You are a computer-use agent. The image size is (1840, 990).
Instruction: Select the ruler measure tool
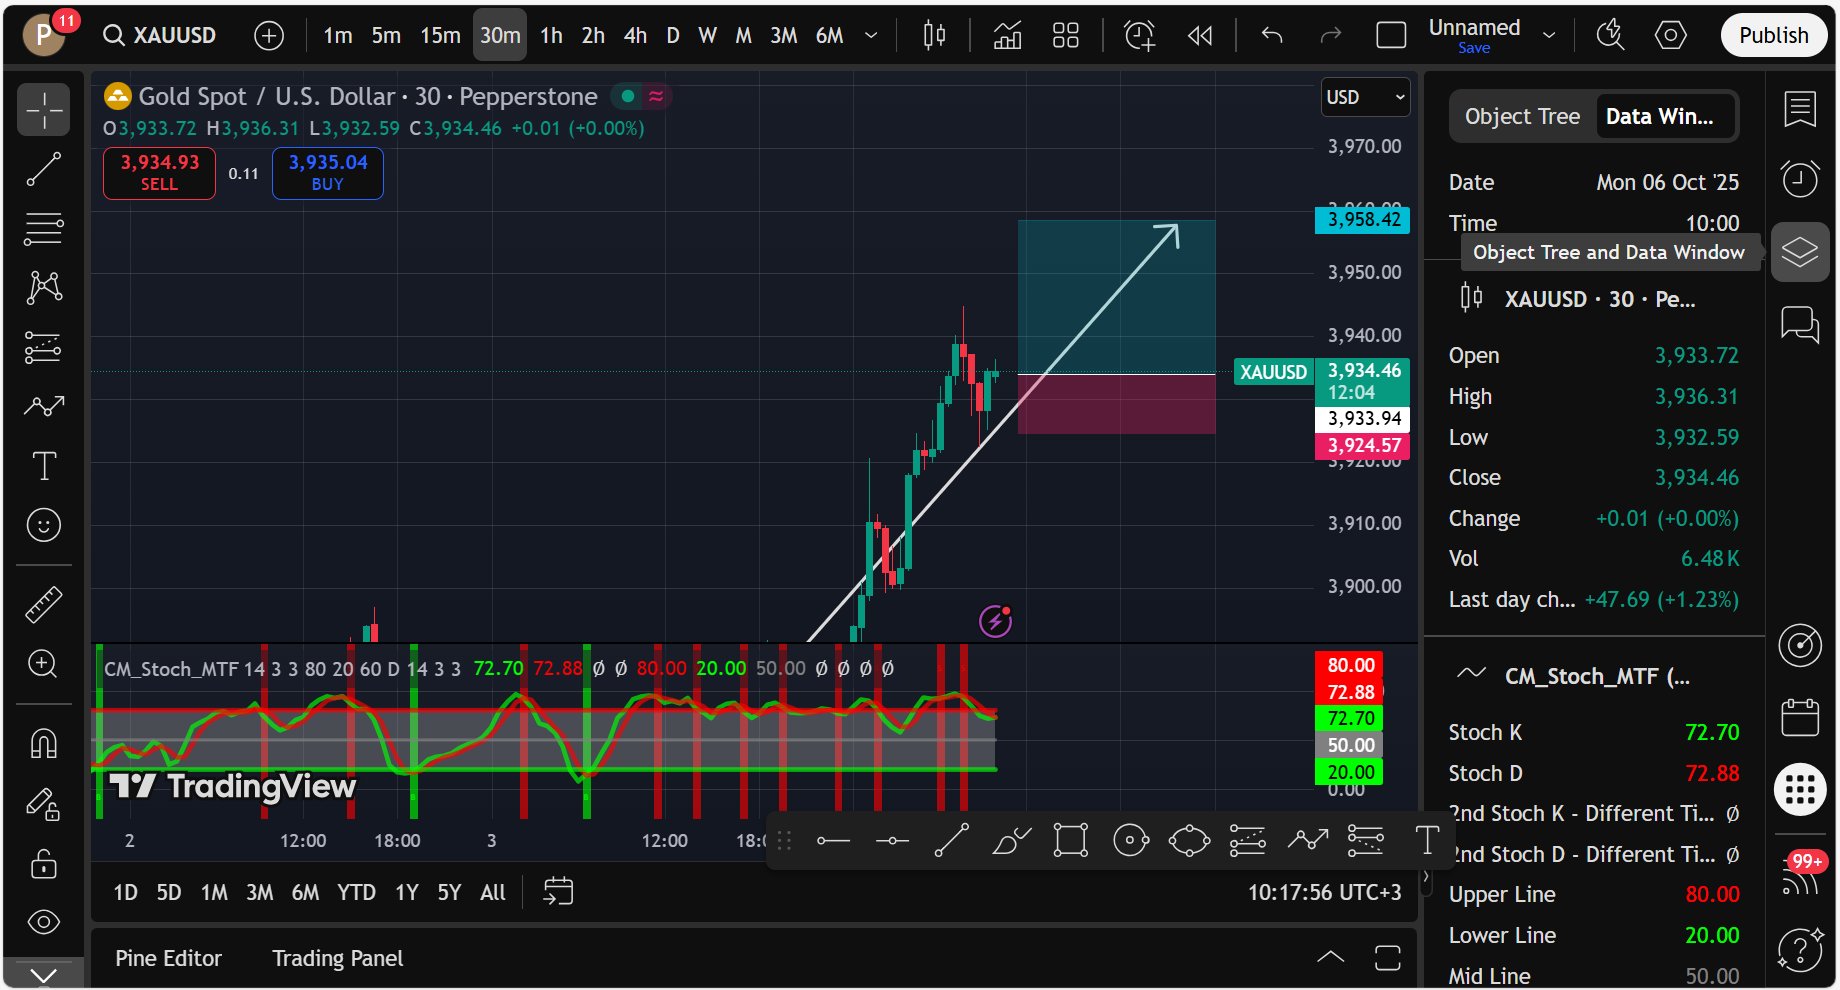pos(43,604)
